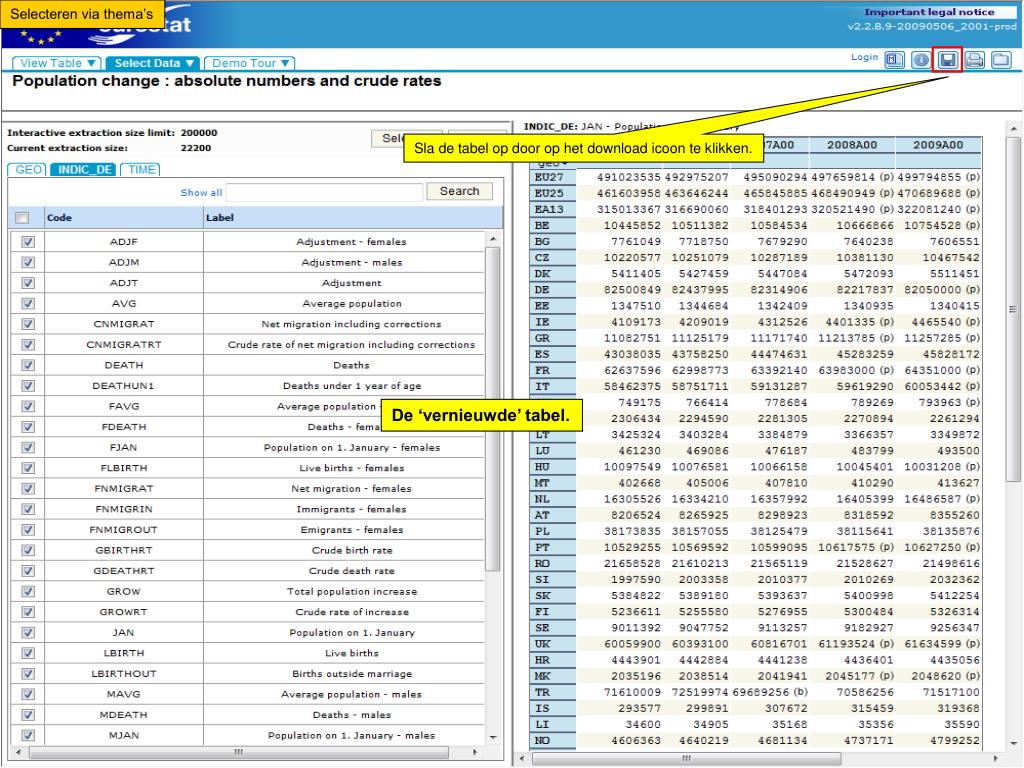Click the Search button
This screenshot has height=768, width=1024.
(x=459, y=192)
